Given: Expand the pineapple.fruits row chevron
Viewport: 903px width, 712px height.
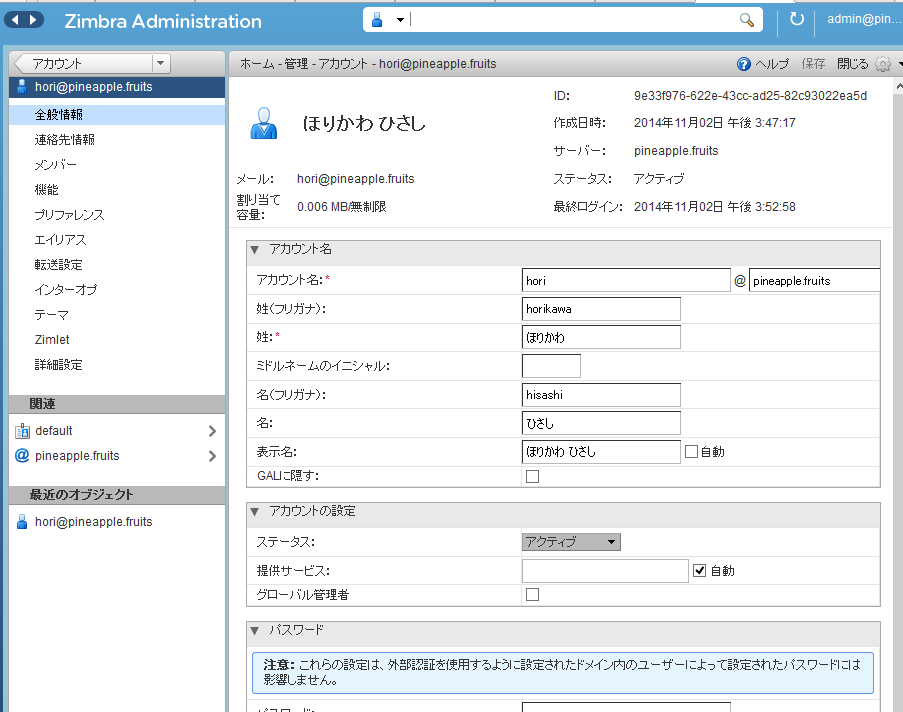Looking at the screenshot, I should click(212, 456).
